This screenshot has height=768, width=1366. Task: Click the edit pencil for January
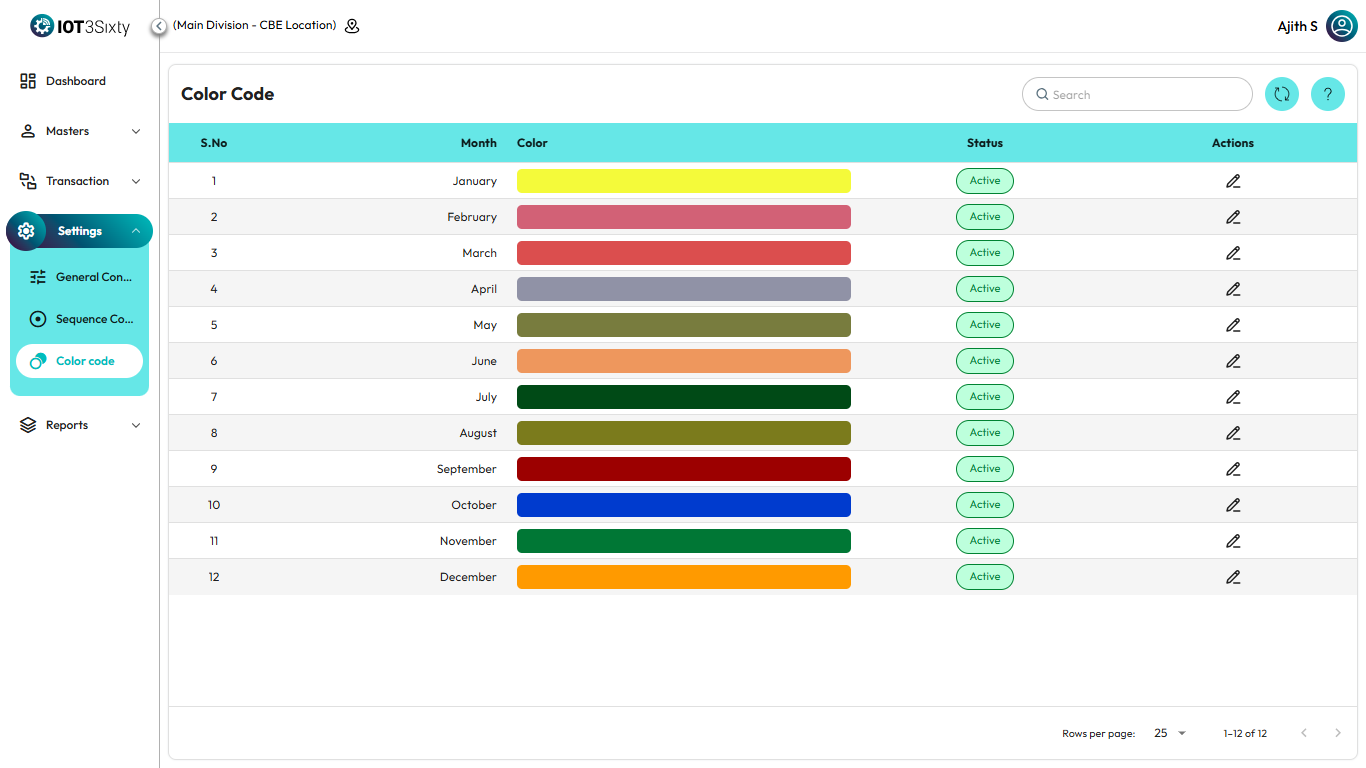pos(1232,181)
